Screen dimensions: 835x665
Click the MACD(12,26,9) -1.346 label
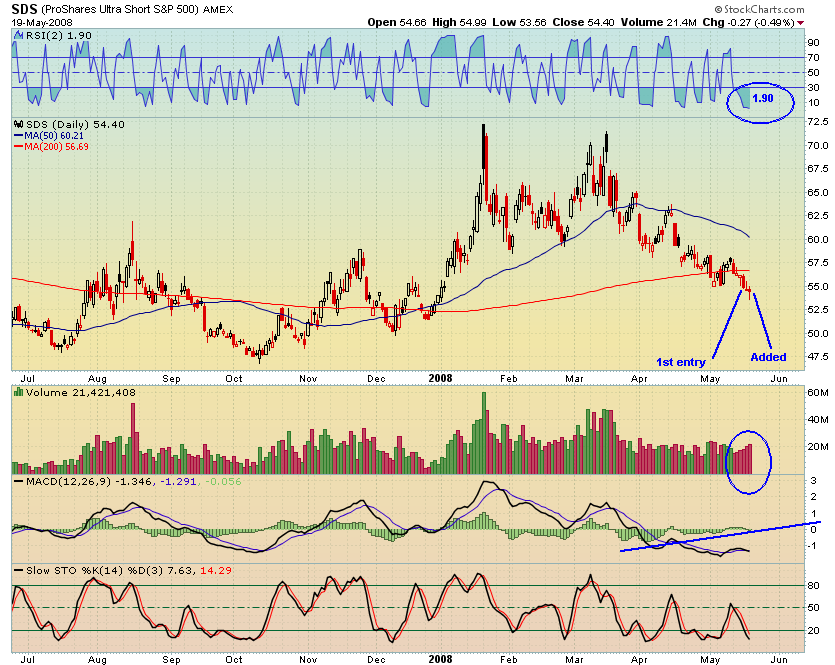point(89,481)
